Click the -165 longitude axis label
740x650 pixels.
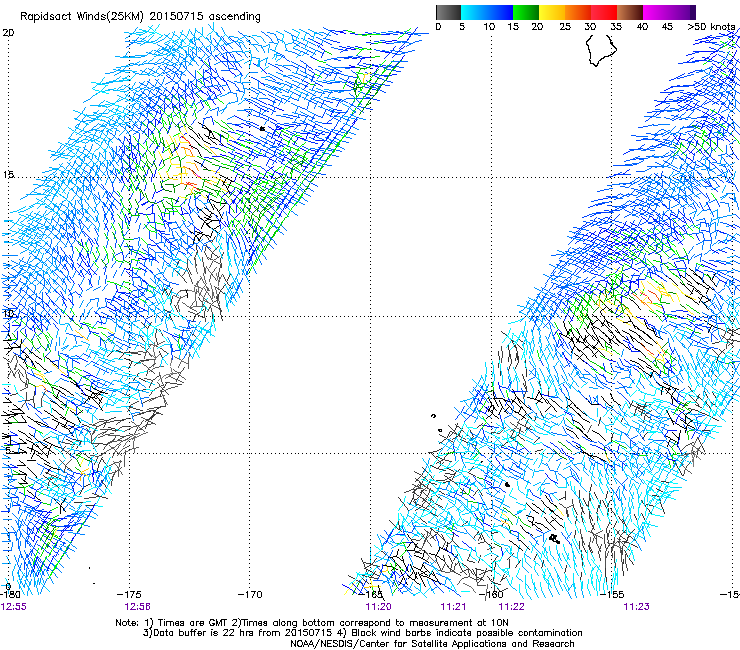click(x=370, y=594)
